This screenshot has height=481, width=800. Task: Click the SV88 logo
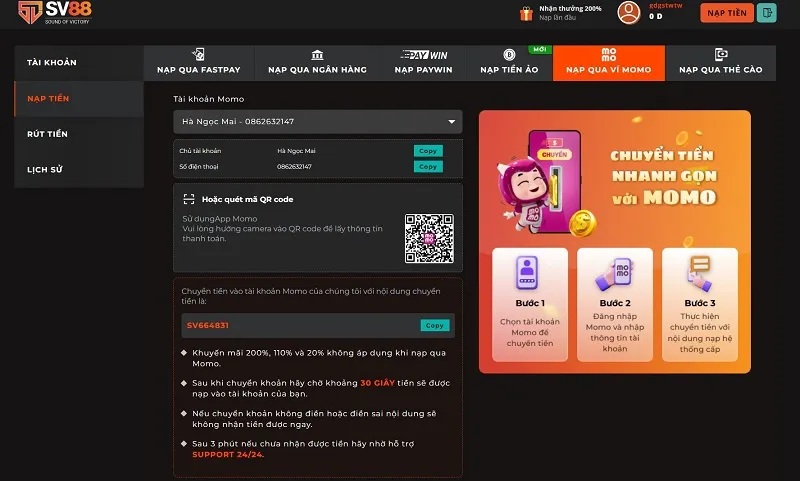56,14
